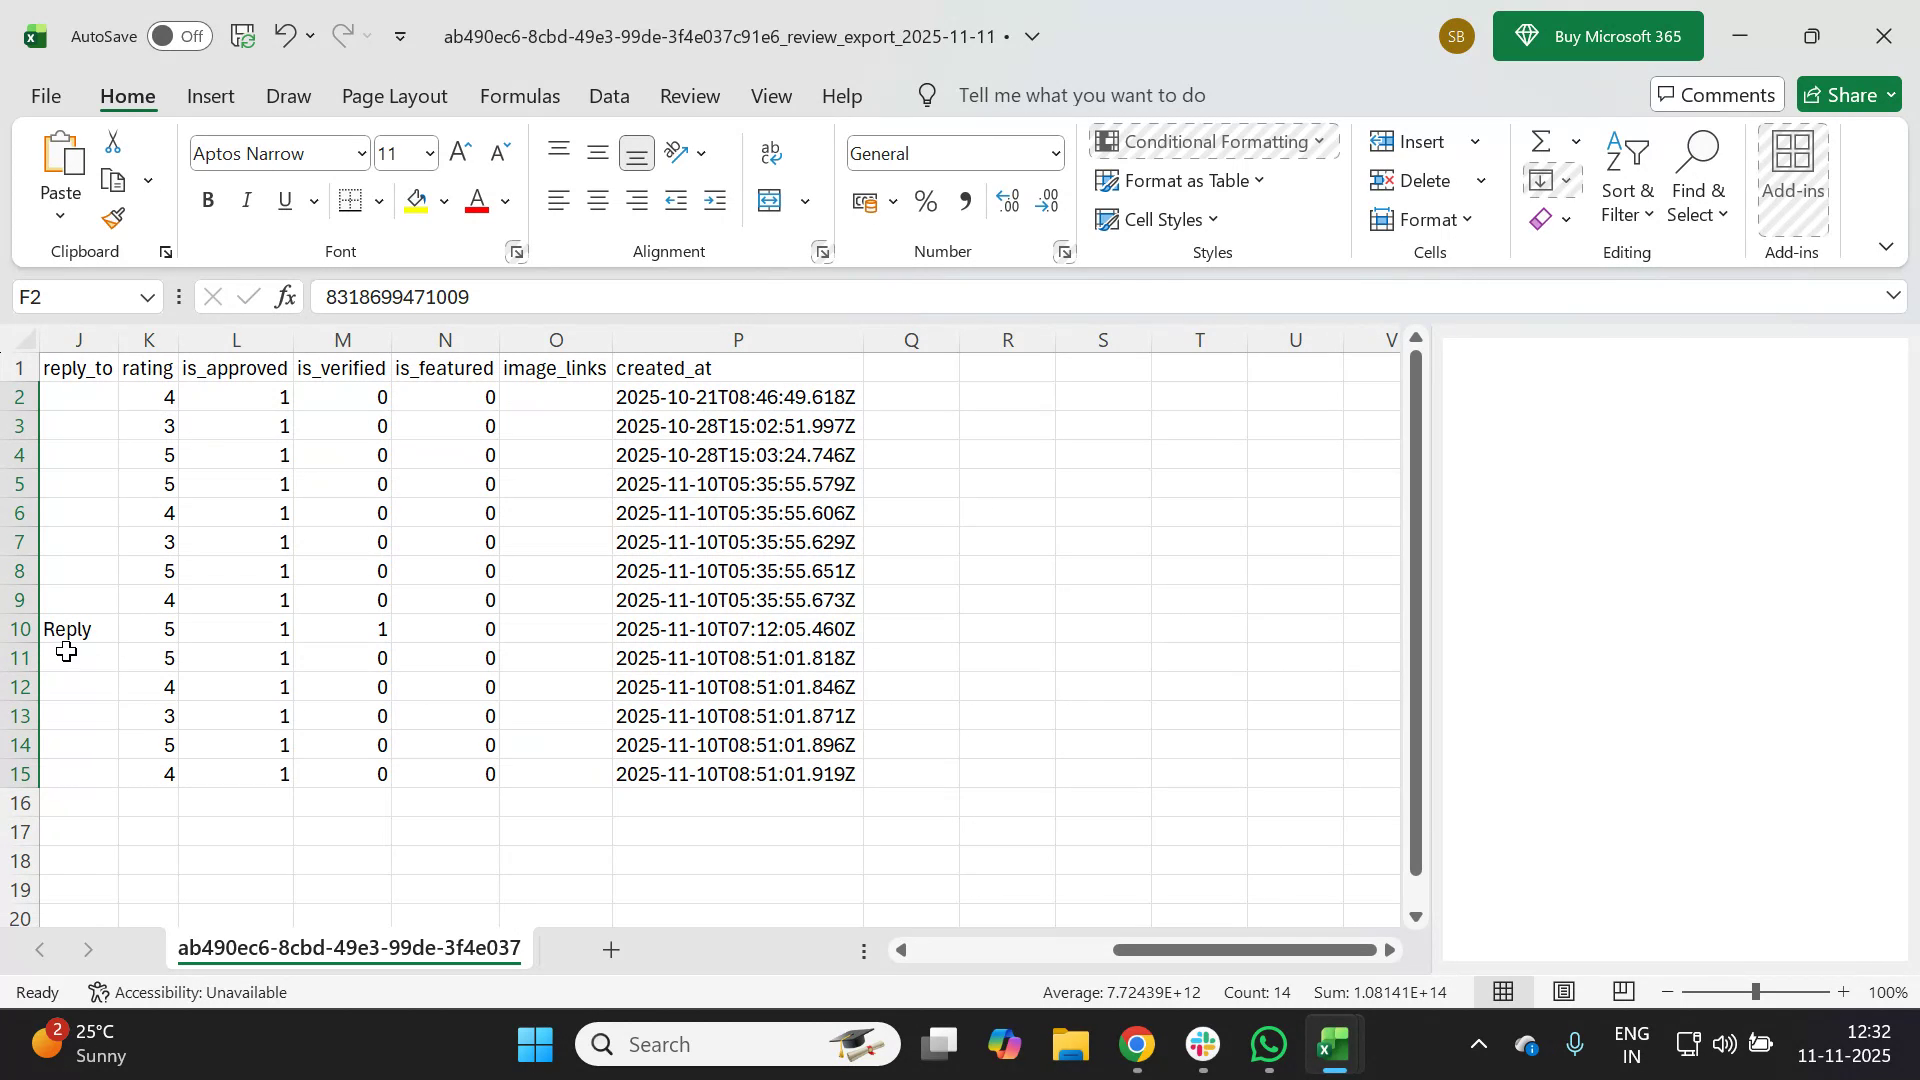Toggle italic formatting

(246, 200)
